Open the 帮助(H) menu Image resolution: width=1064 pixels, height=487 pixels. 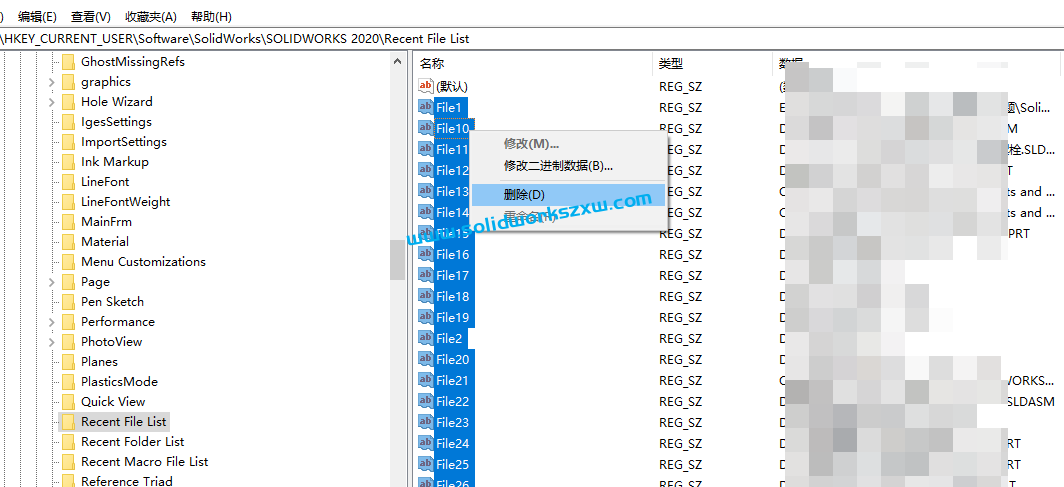pos(211,16)
